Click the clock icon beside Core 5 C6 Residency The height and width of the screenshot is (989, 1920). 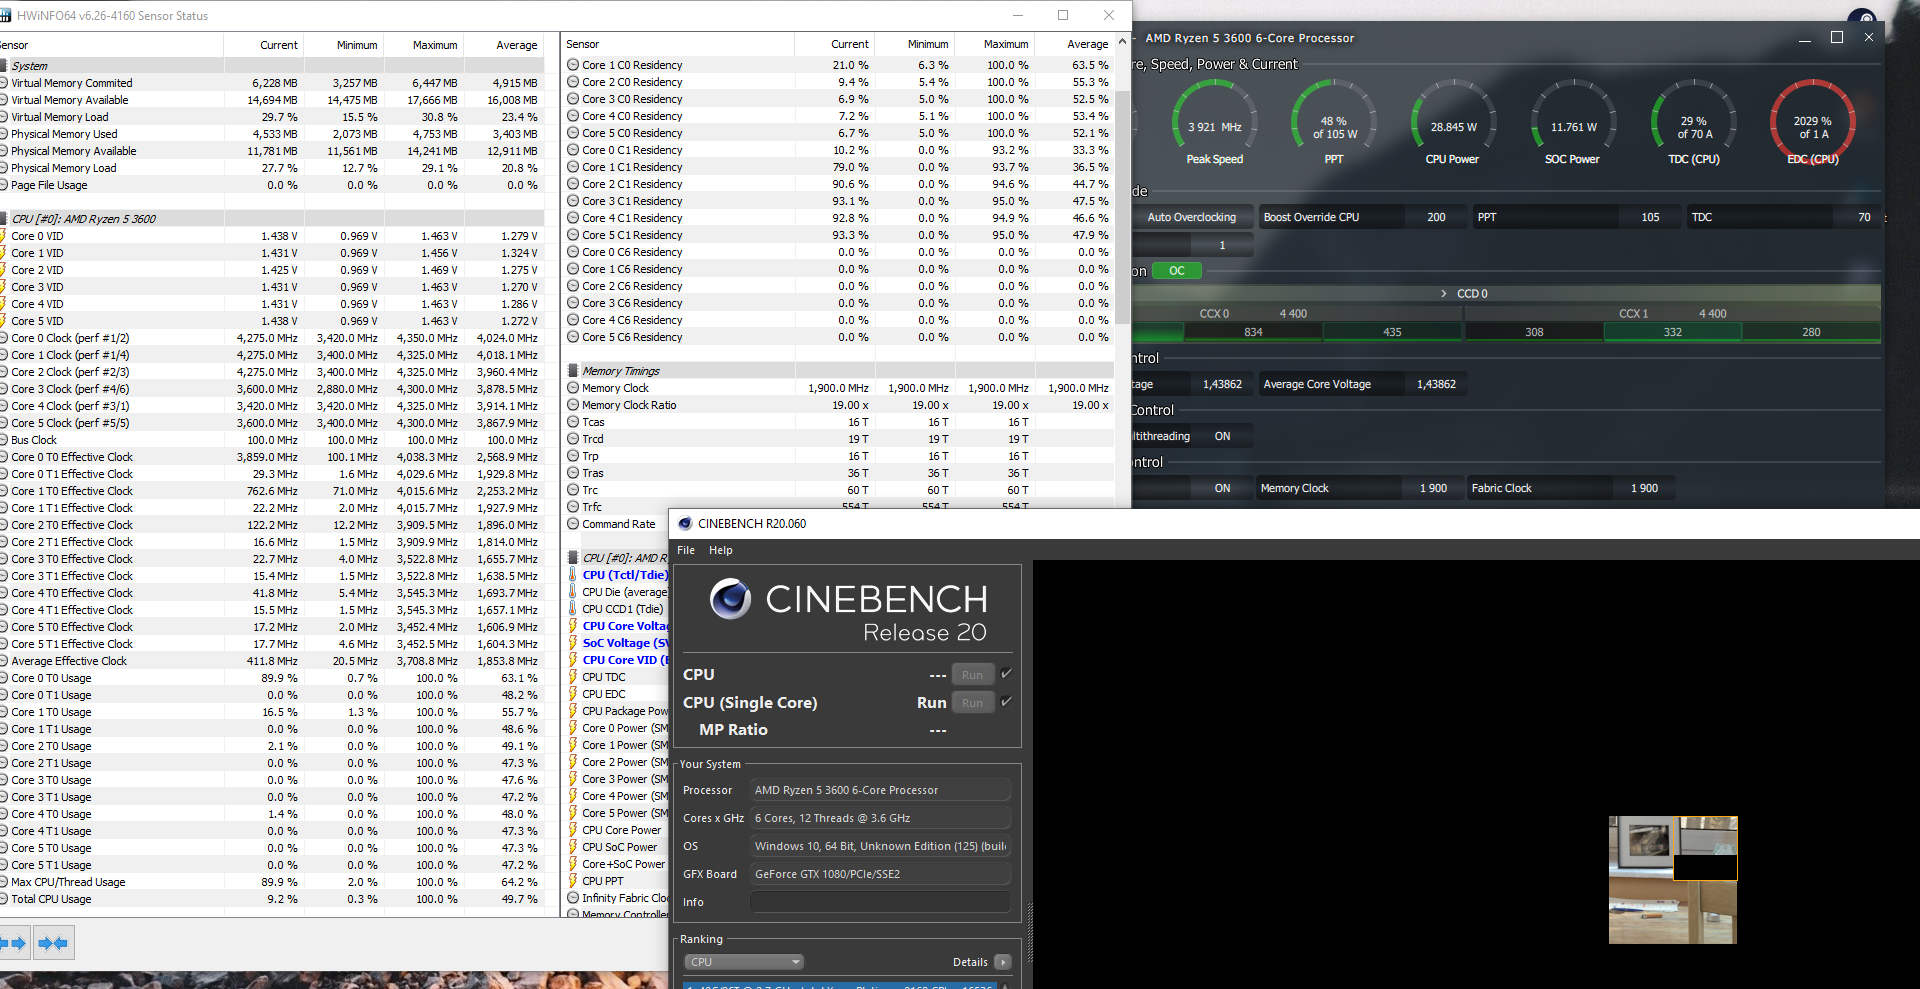(573, 337)
